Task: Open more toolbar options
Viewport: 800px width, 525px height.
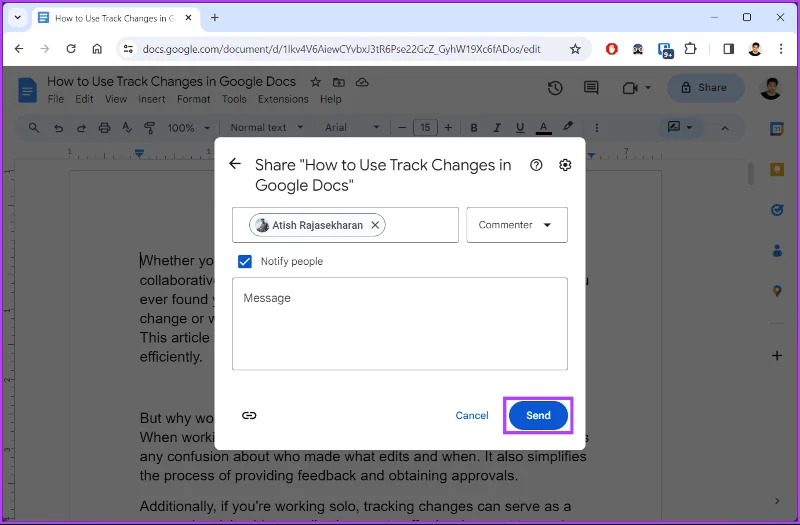Action: click(x=596, y=128)
